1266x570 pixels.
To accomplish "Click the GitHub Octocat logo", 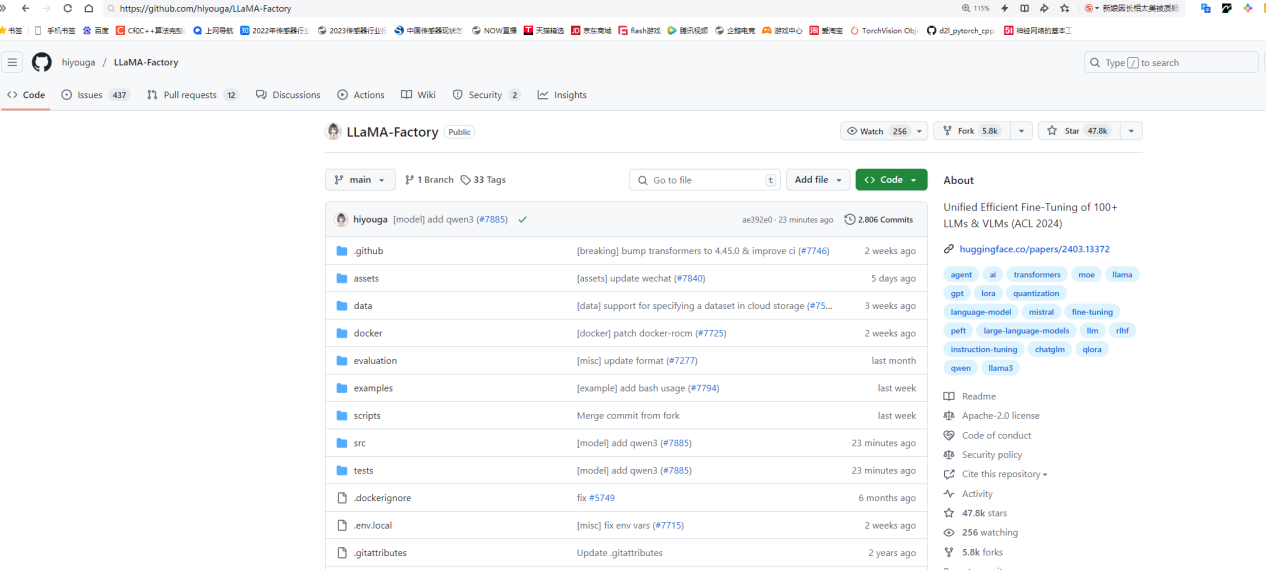I will tap(41, 62).
